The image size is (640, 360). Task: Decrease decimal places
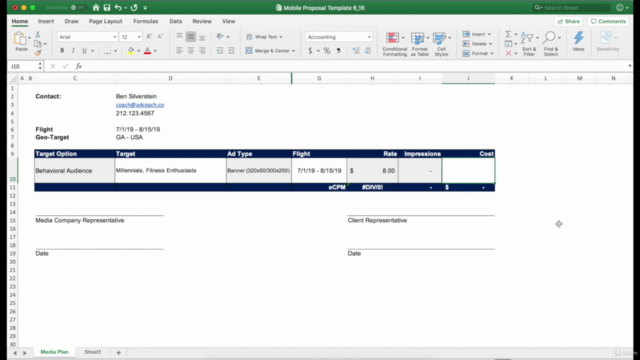[368, 51]
